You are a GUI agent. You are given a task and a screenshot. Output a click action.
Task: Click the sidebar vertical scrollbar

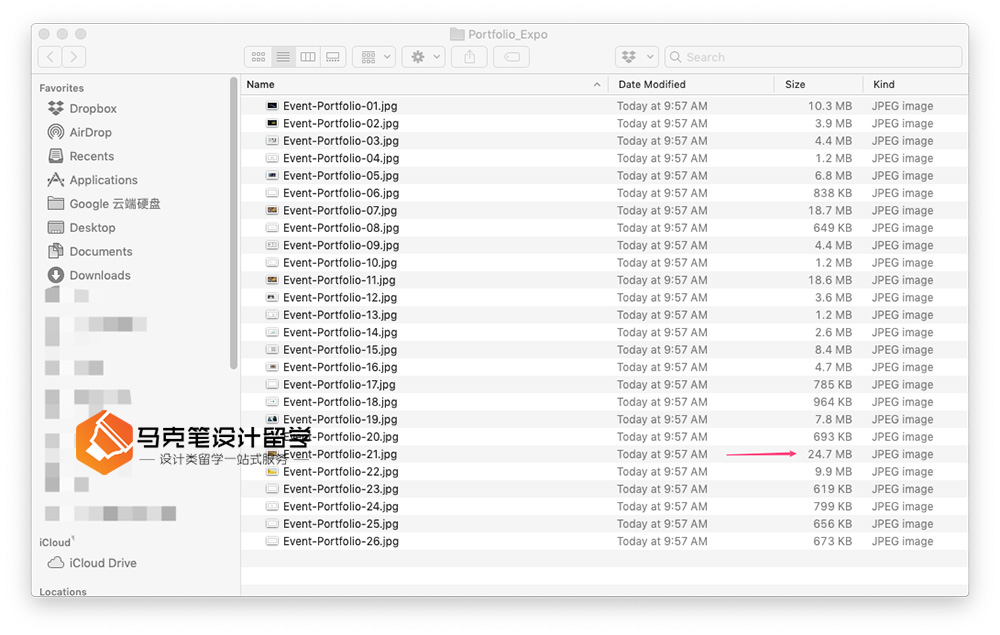click(233, 223)
